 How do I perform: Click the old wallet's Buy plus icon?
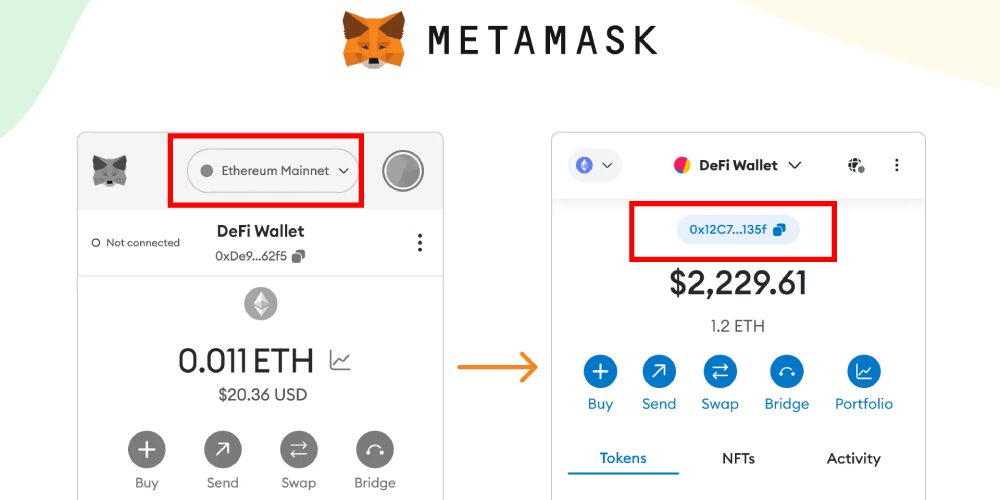pos(146,450)
